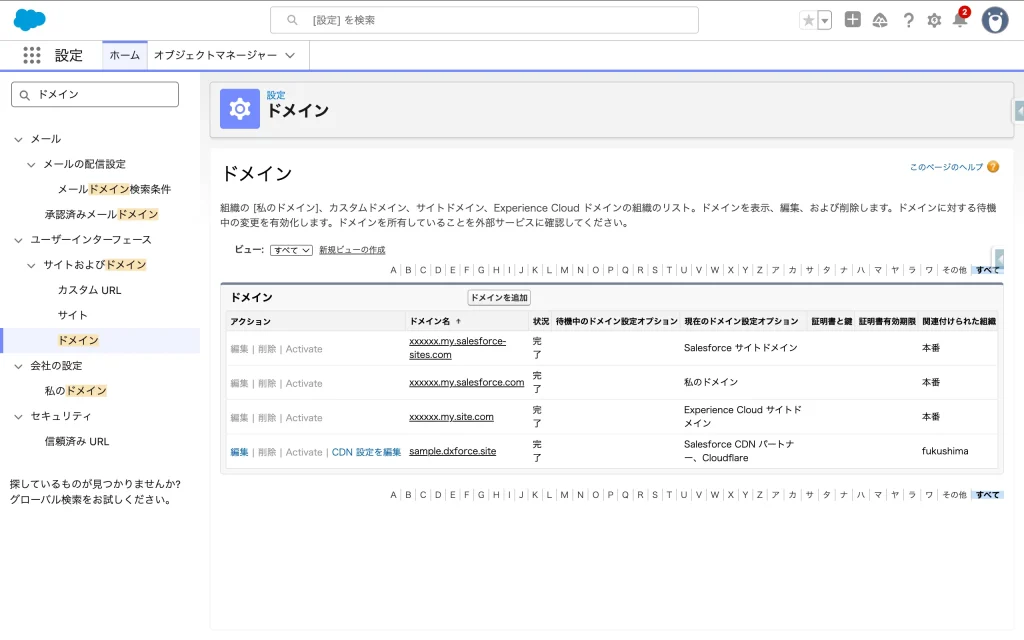
Task: Collapse the メール tree section
Action: pyautogui.click(x=18, y=139)
